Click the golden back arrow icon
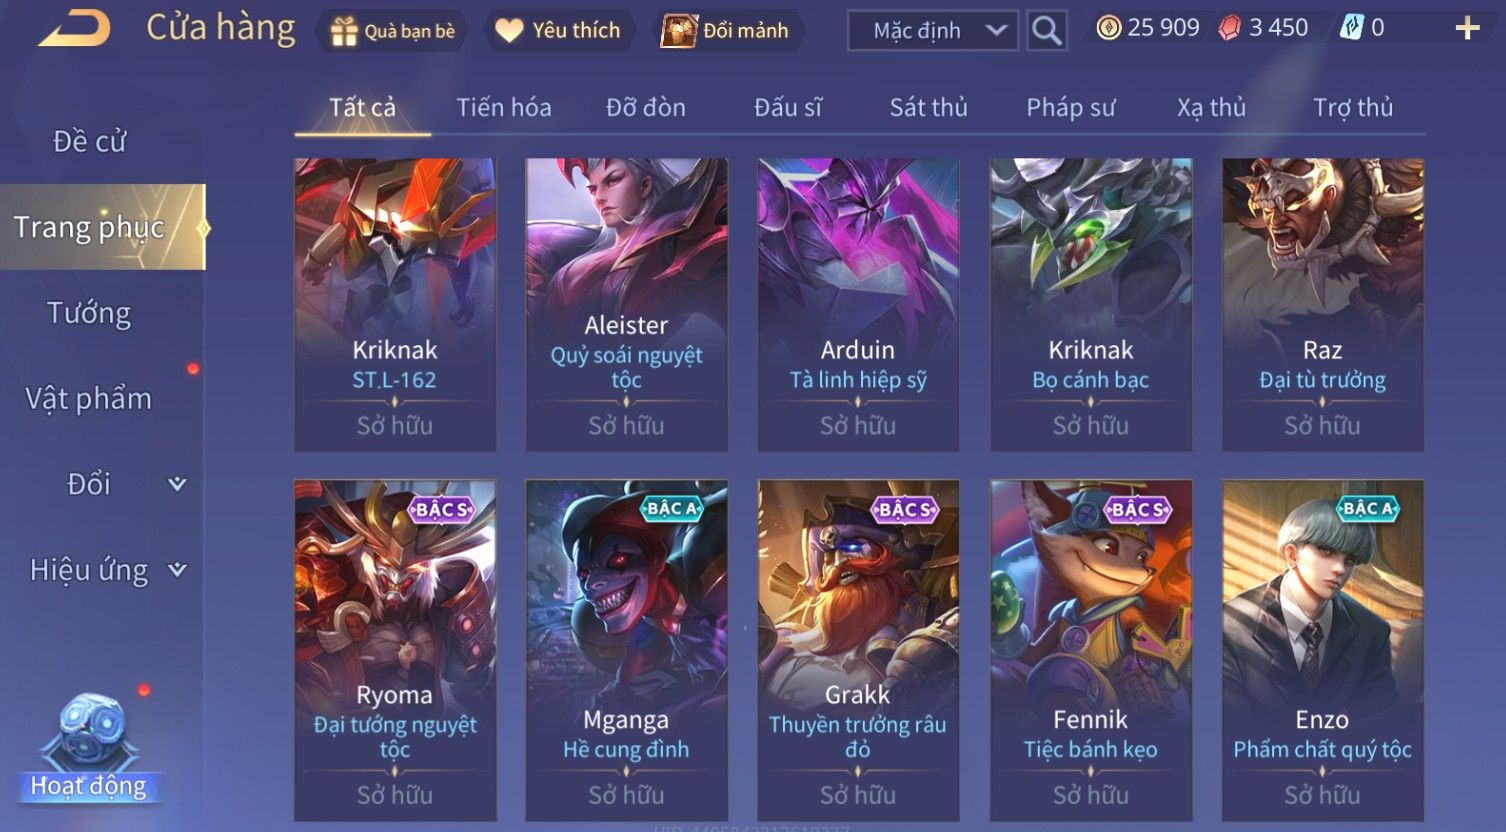Image resolution: width=1506 pixels, height=832 pixels. click(x=75, y=29)
